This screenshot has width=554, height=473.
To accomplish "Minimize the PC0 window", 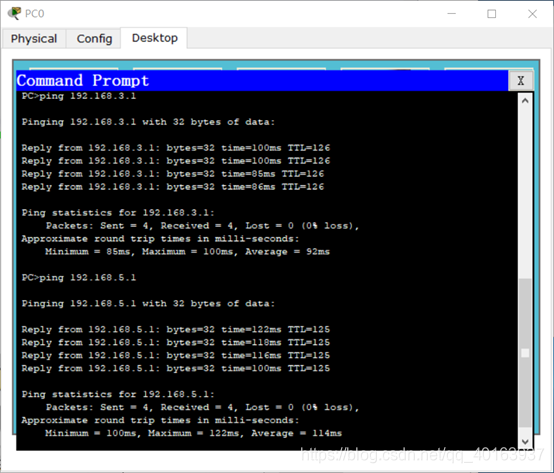I will pos(452,14).
